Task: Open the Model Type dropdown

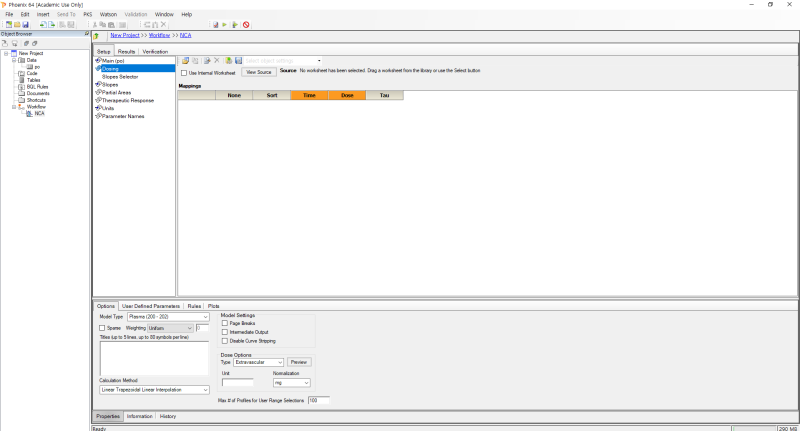Action: (205, 317)
